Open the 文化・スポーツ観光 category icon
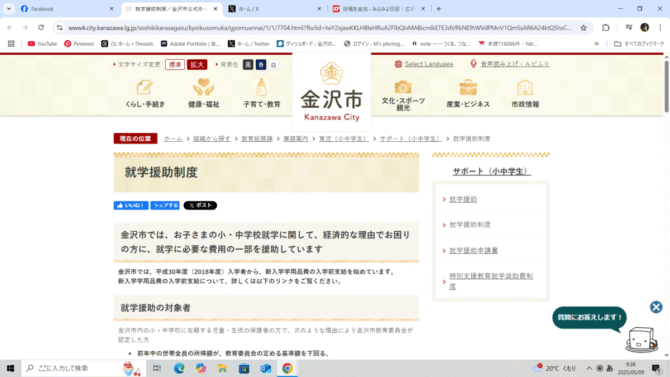 [403, 95]
